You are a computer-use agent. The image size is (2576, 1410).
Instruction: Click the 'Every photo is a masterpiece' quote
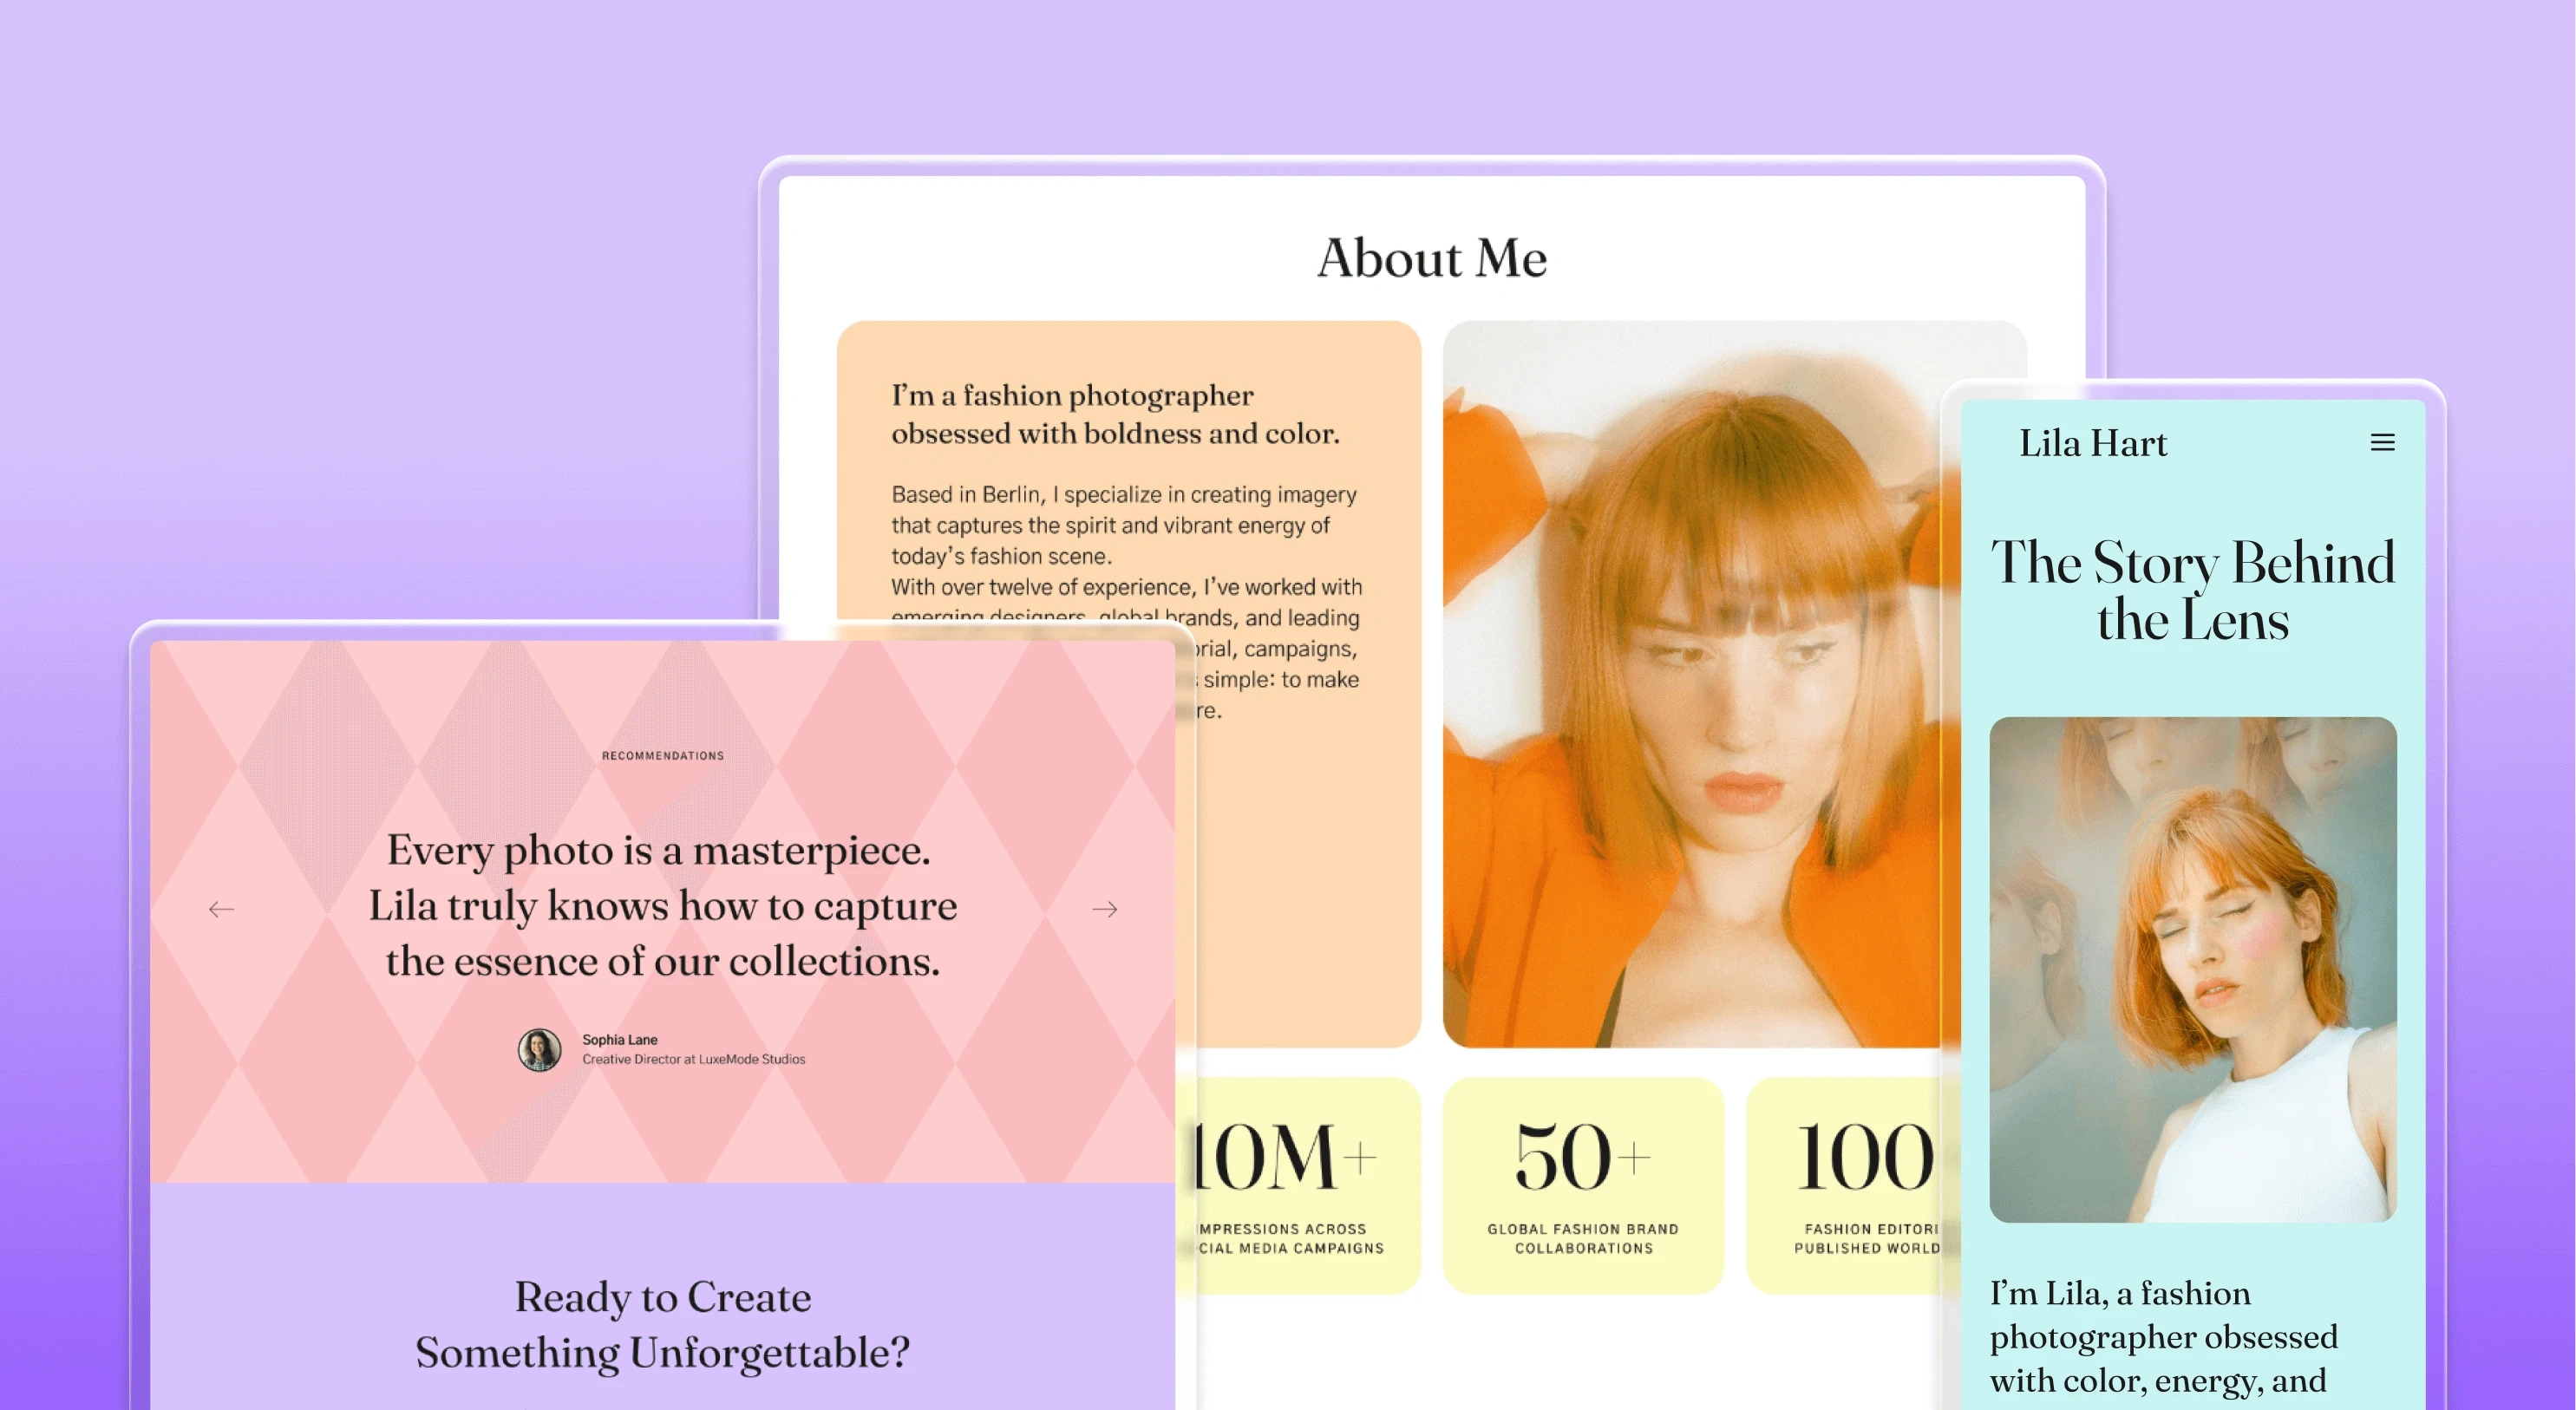coord(663,905)
